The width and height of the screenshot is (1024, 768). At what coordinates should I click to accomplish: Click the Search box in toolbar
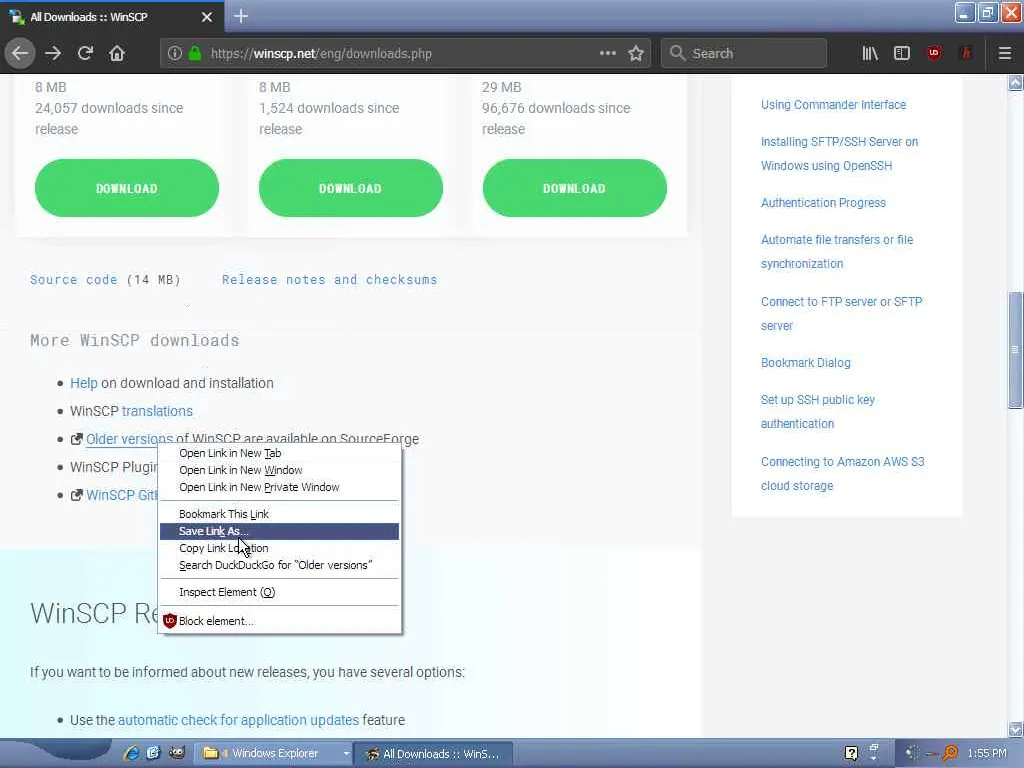coord(744,54)
